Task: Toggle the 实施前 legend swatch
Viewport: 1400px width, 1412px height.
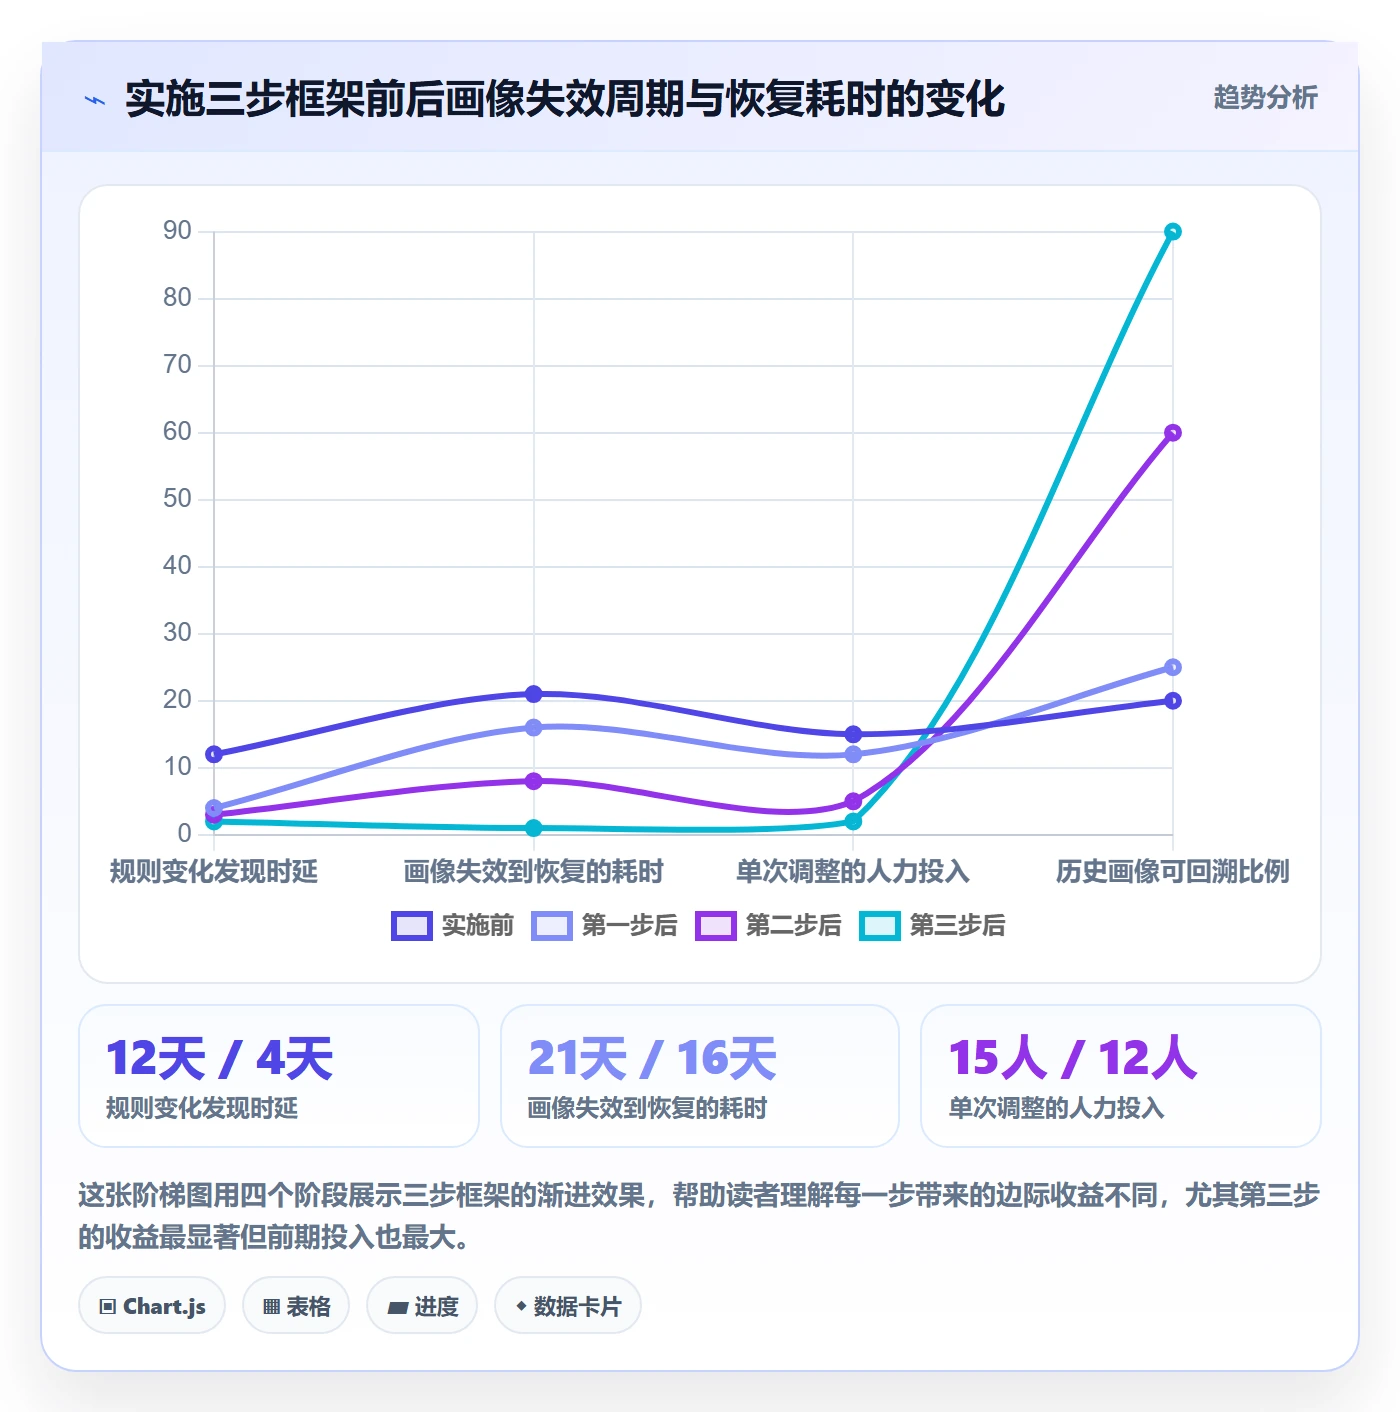Action: coord(411,926)
